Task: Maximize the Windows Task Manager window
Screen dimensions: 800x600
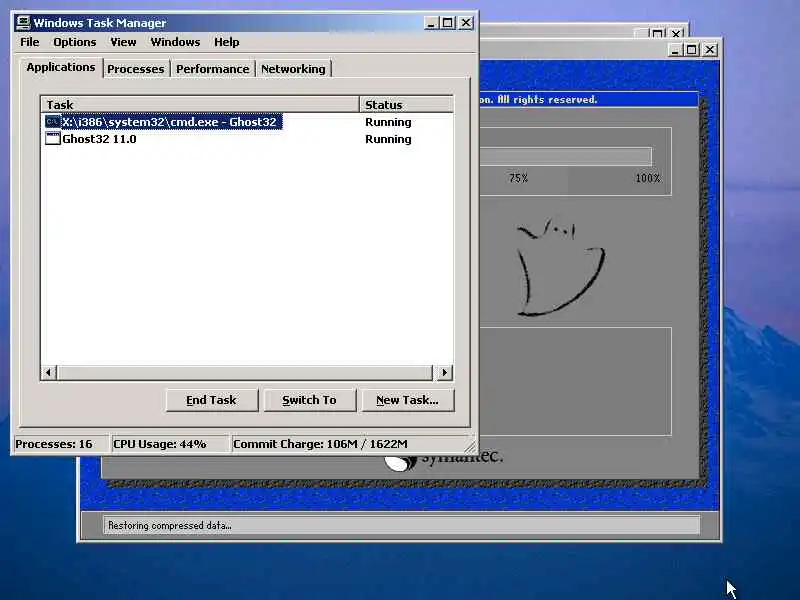Action: click(x=447, y=22)
